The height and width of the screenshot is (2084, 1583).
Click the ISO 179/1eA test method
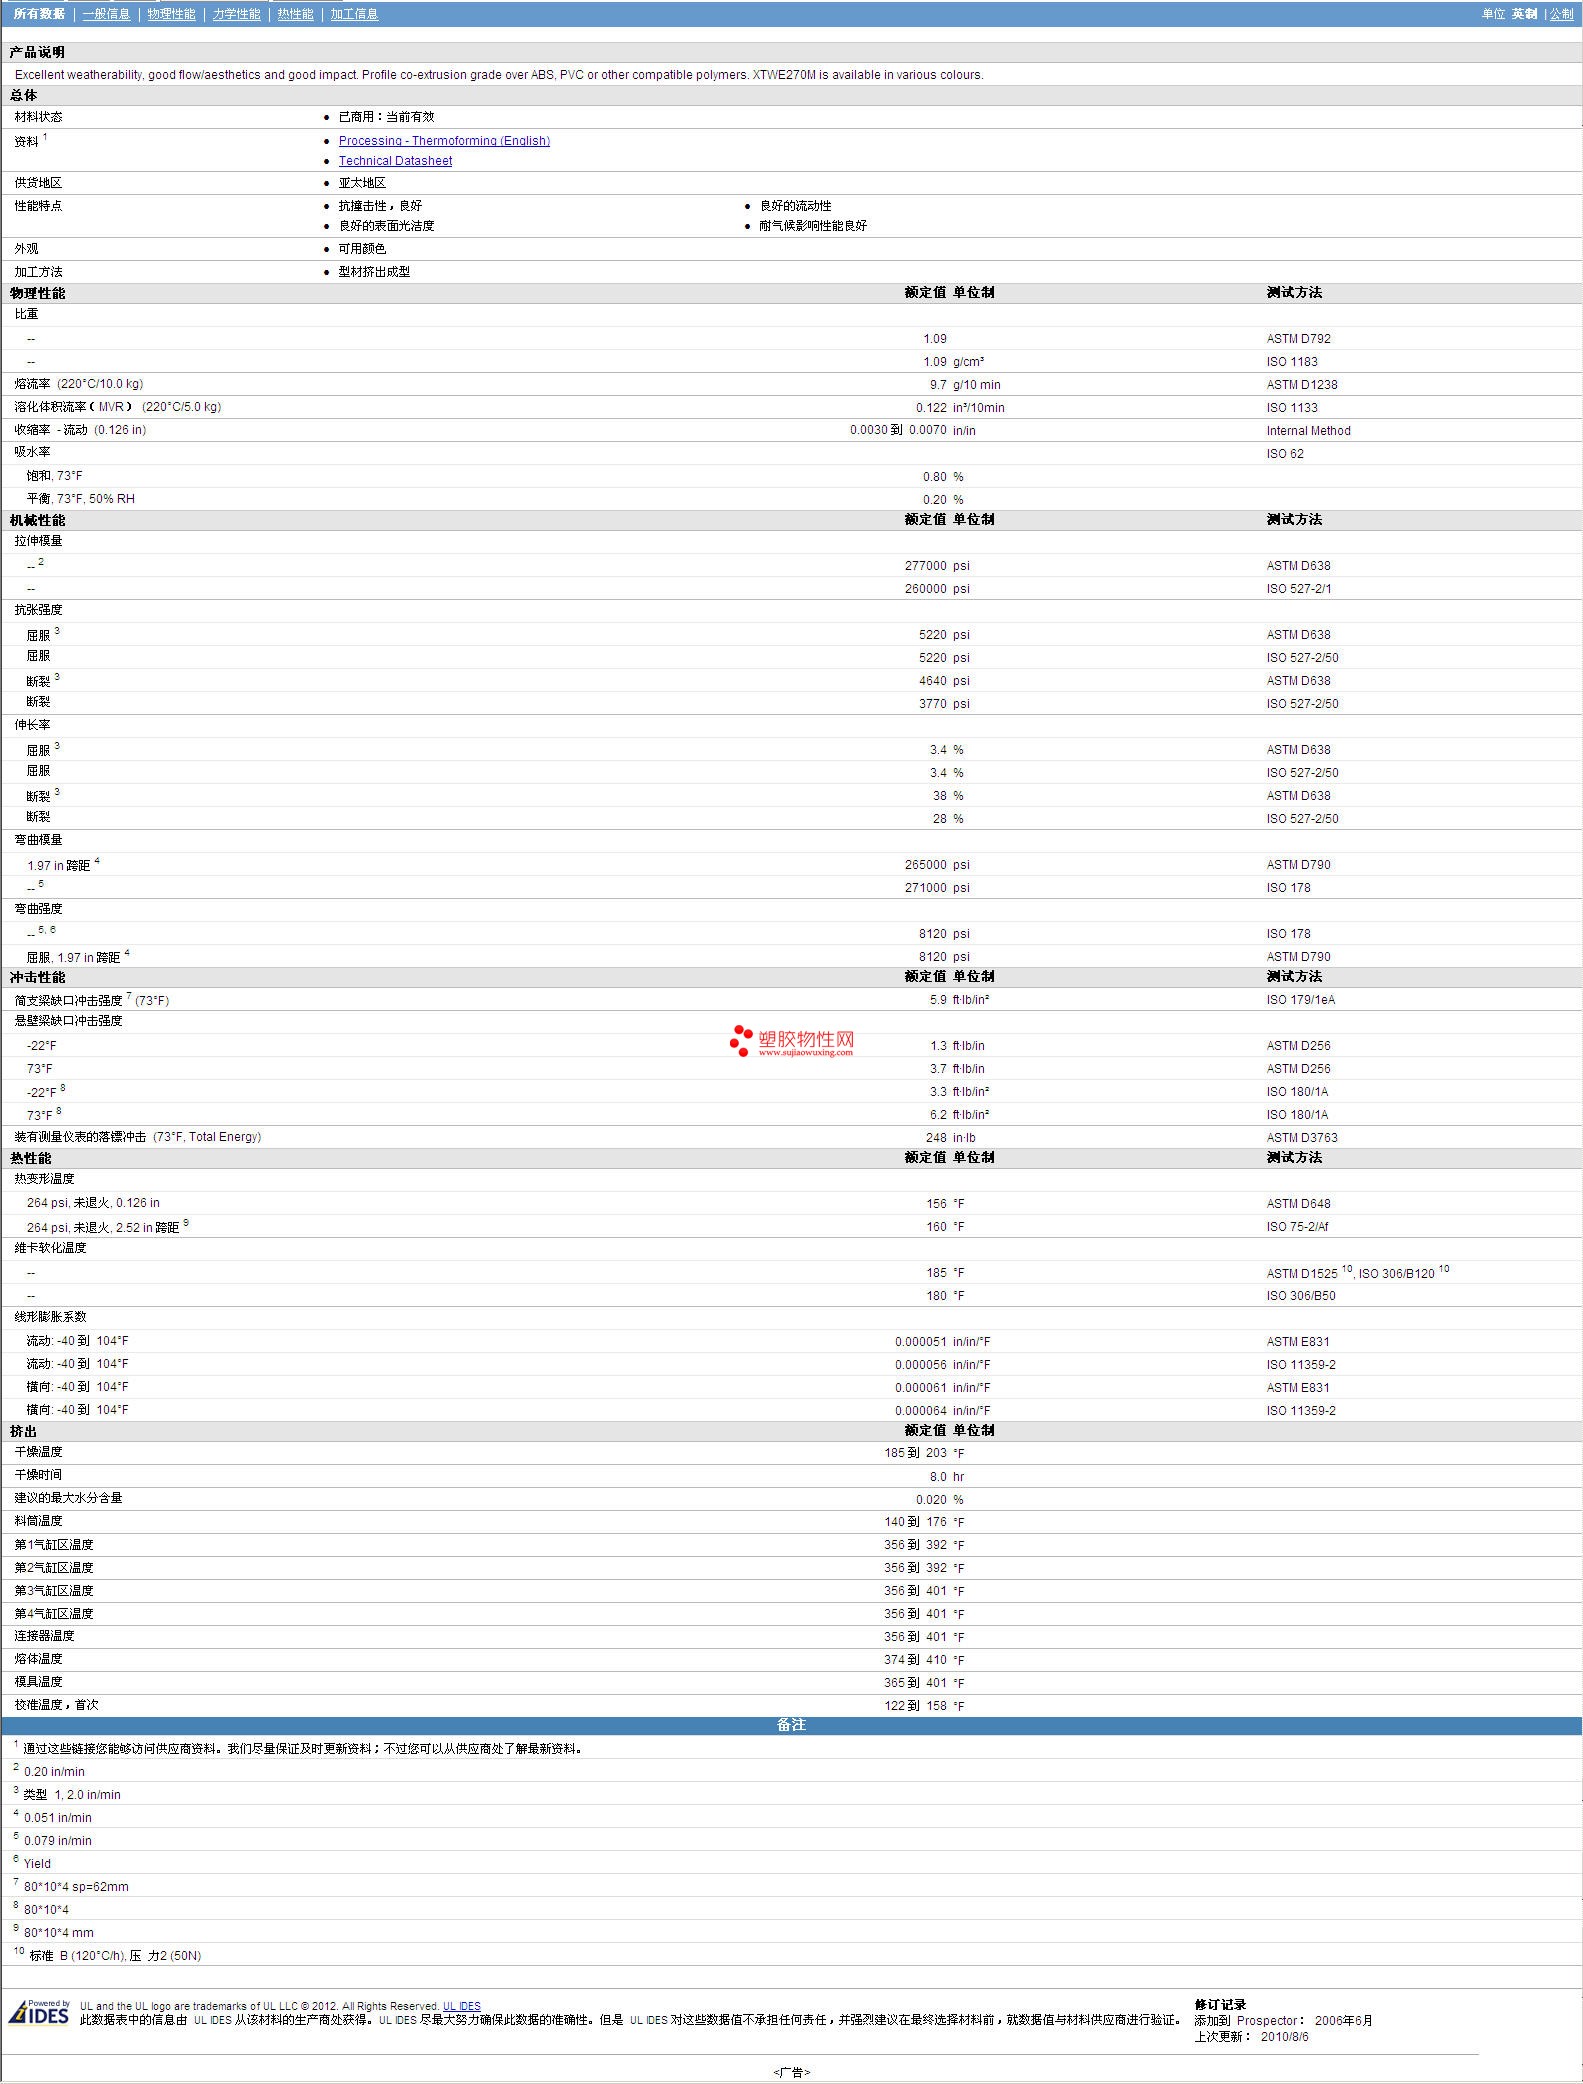1300,1000
